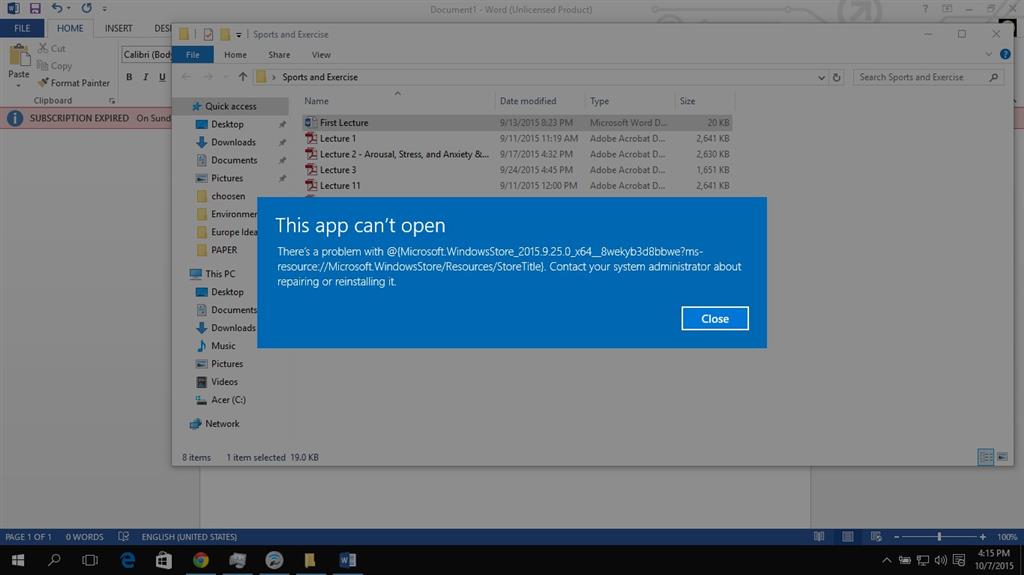Select the Lecture 1 PDF file
Image resolution: width=1024 pixels, height=575 pixels.
pos(517,139)
